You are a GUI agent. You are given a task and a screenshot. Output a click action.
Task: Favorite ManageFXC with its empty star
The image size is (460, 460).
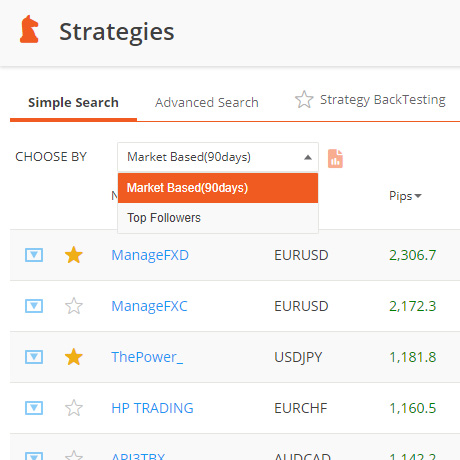click(73, 306)
